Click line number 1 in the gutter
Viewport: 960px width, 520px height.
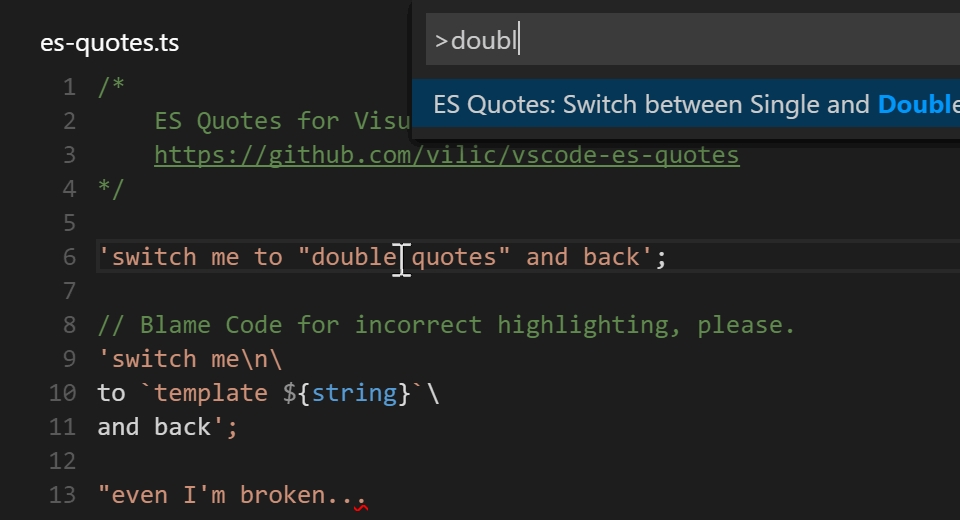point(68,87)
